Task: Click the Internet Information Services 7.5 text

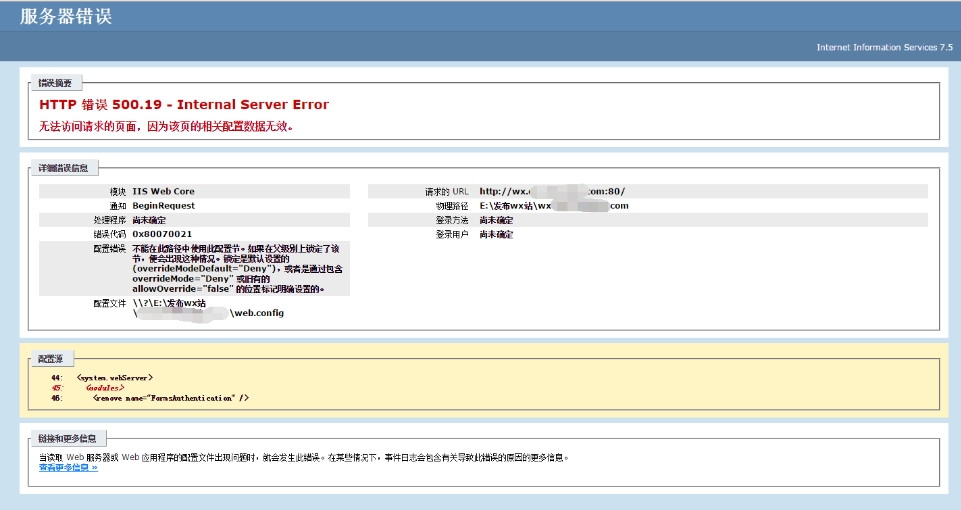Action: click(883, 47)
